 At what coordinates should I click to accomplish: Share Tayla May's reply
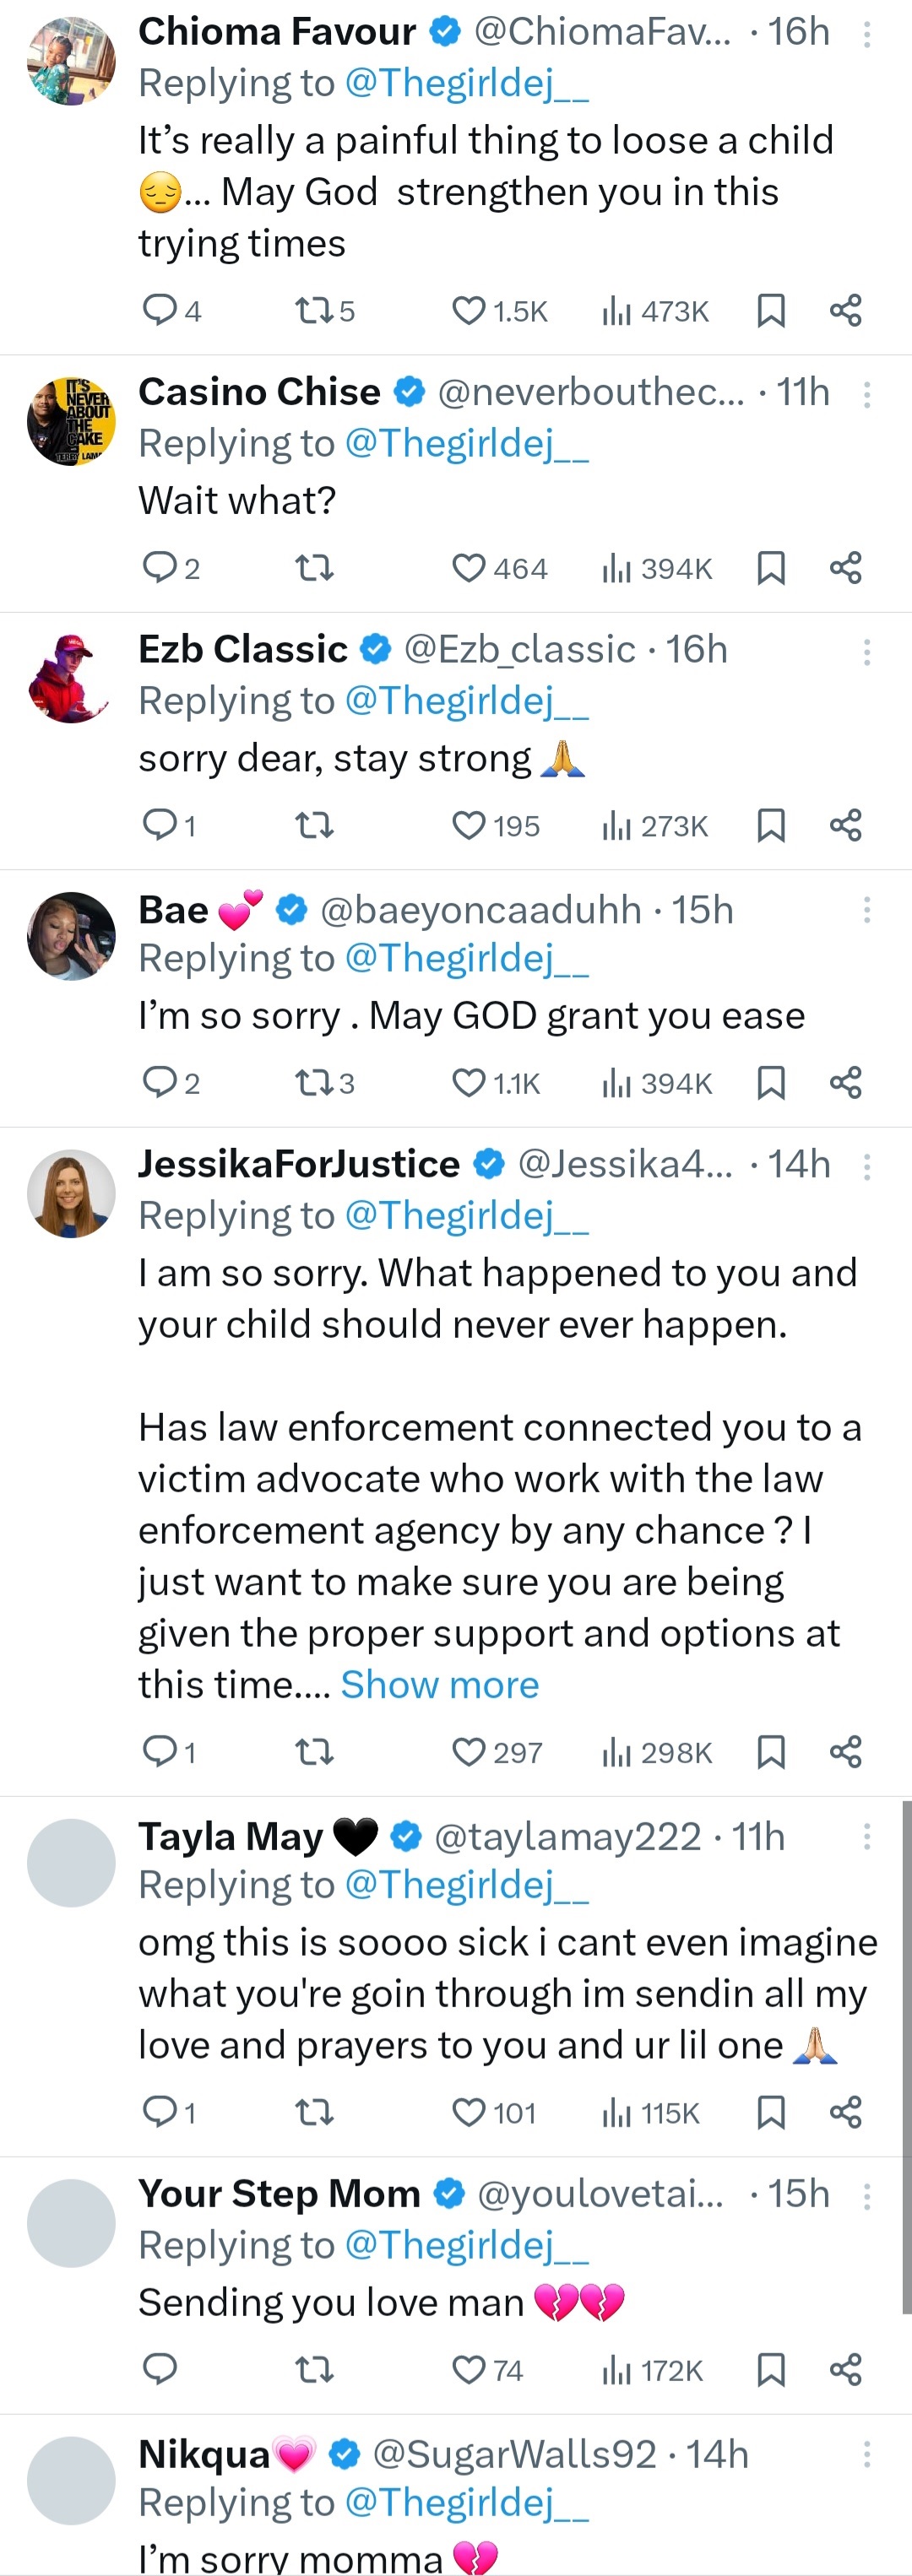pos(845,2112)
